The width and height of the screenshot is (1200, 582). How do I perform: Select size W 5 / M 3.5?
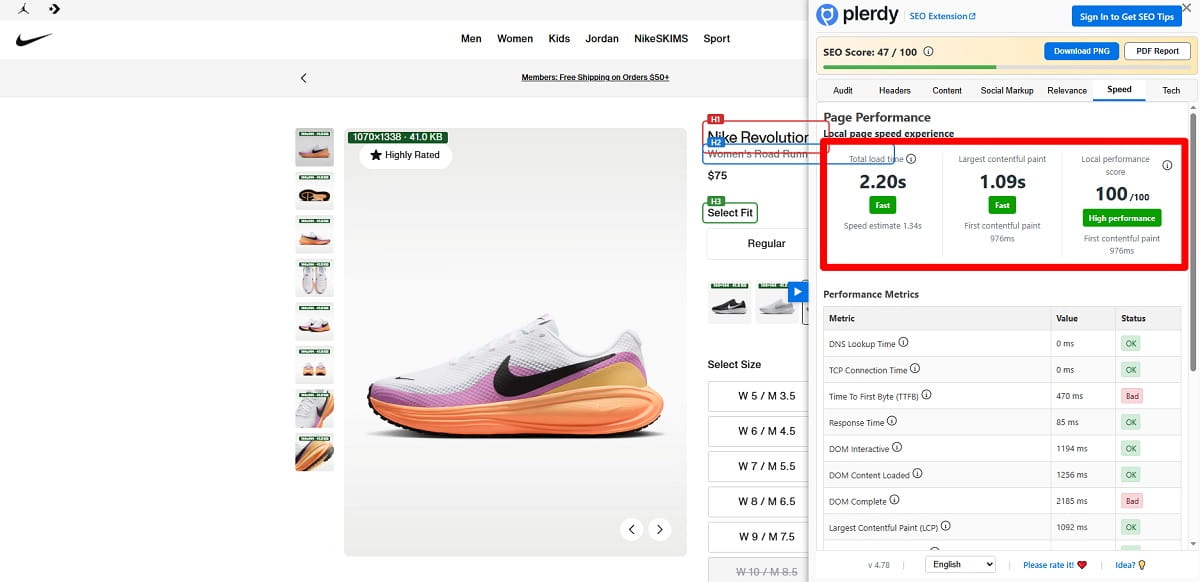tap(758, 396)
